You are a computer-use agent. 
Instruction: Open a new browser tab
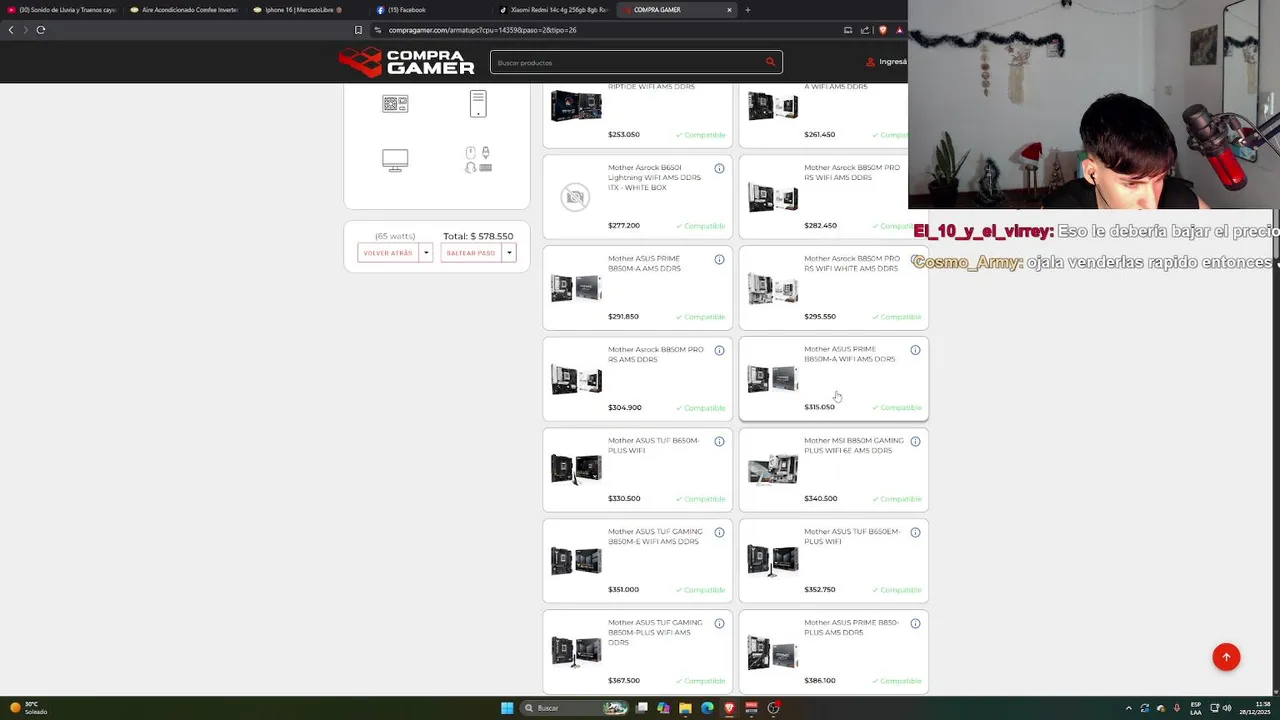(747, 10)
